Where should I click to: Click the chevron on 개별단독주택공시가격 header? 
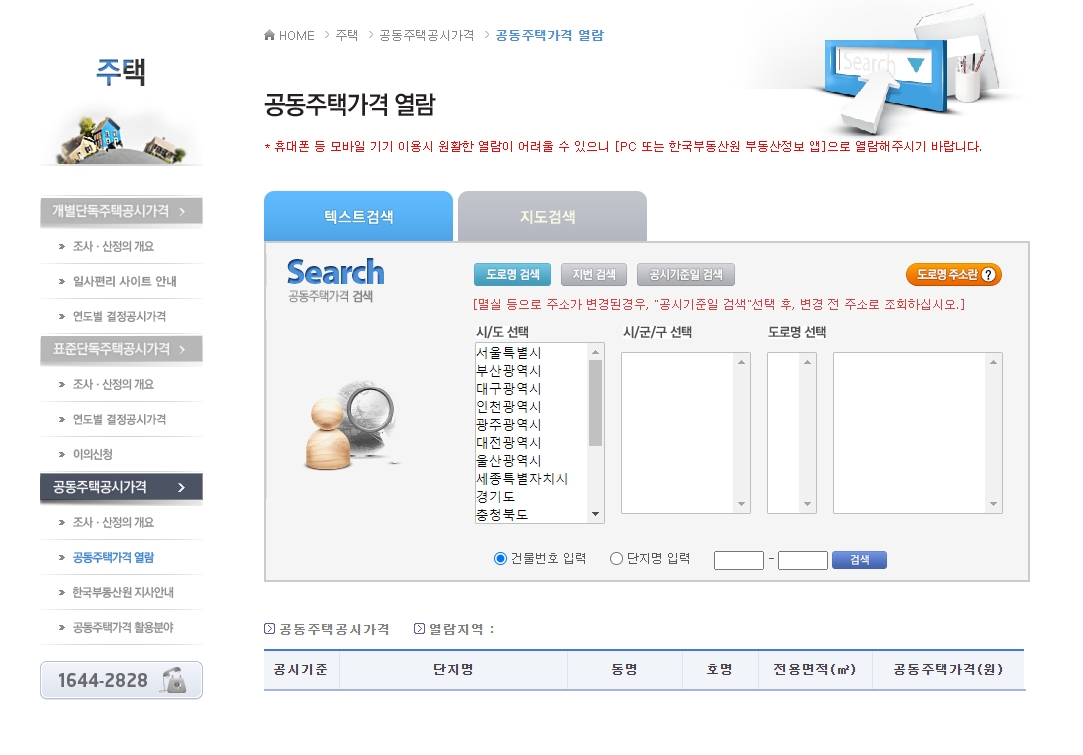click(182, 211)
